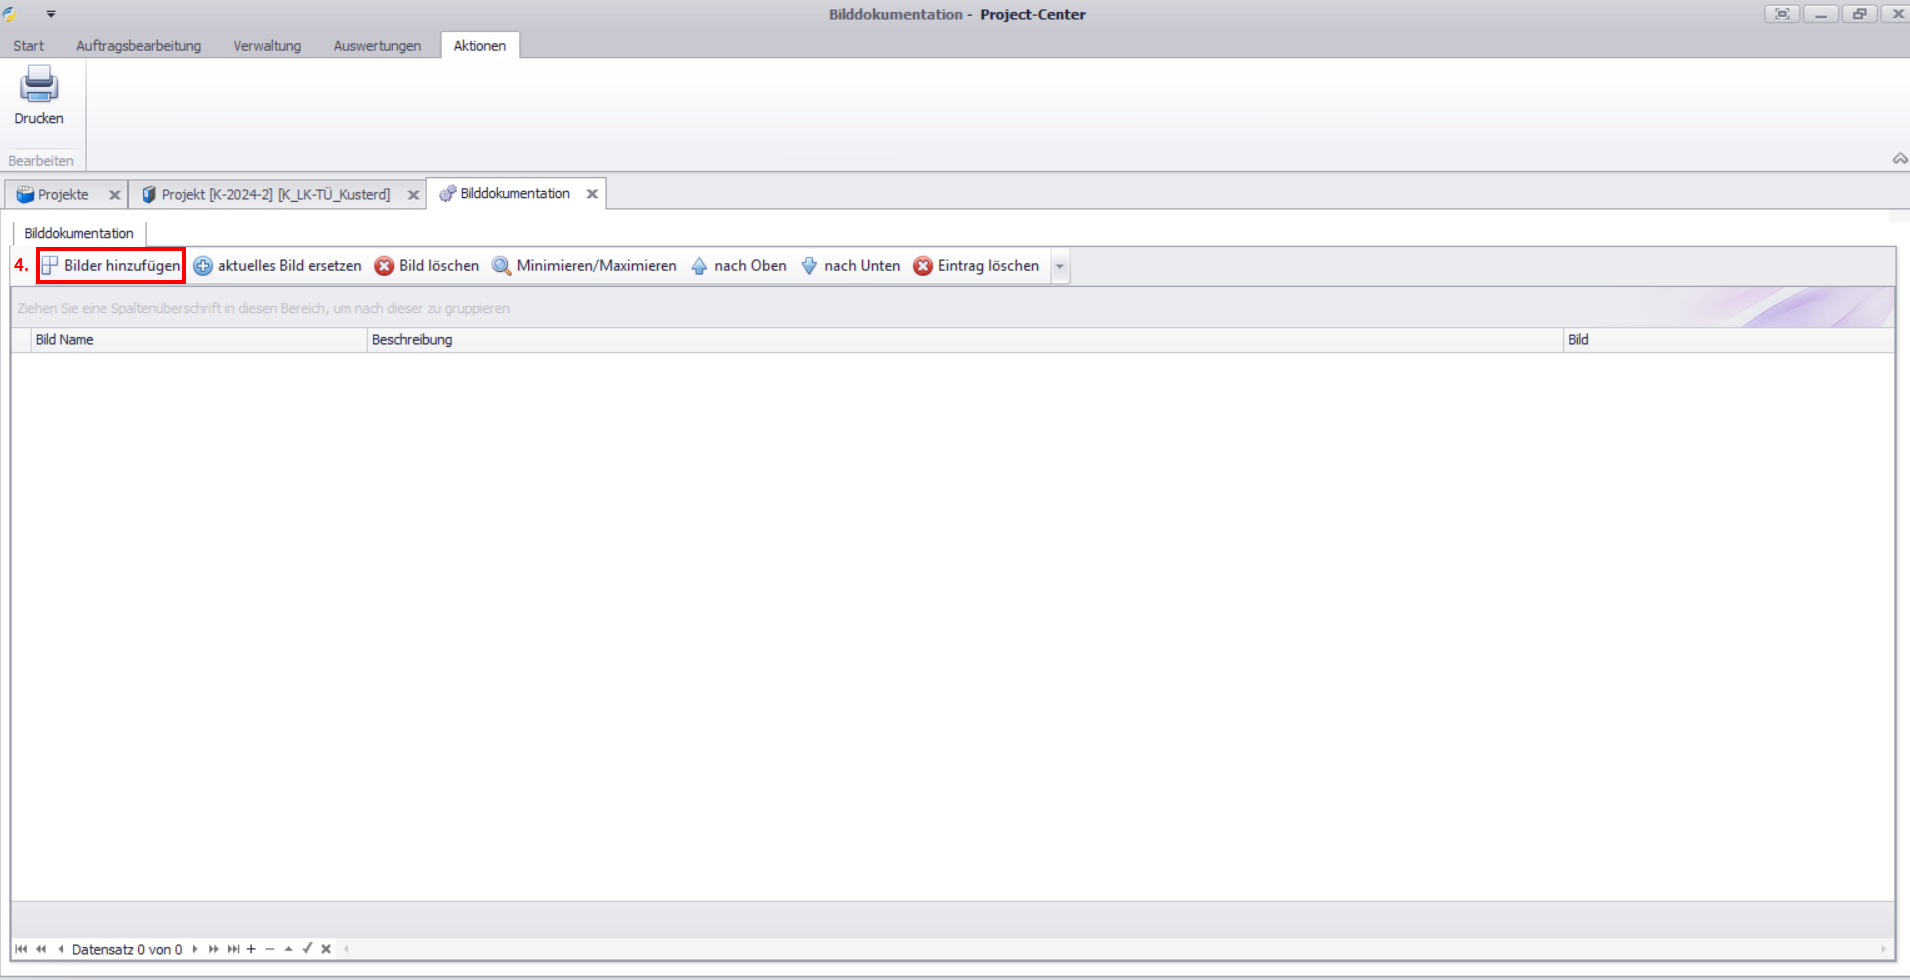Delete image using Bild löschen

pos(427,266)
